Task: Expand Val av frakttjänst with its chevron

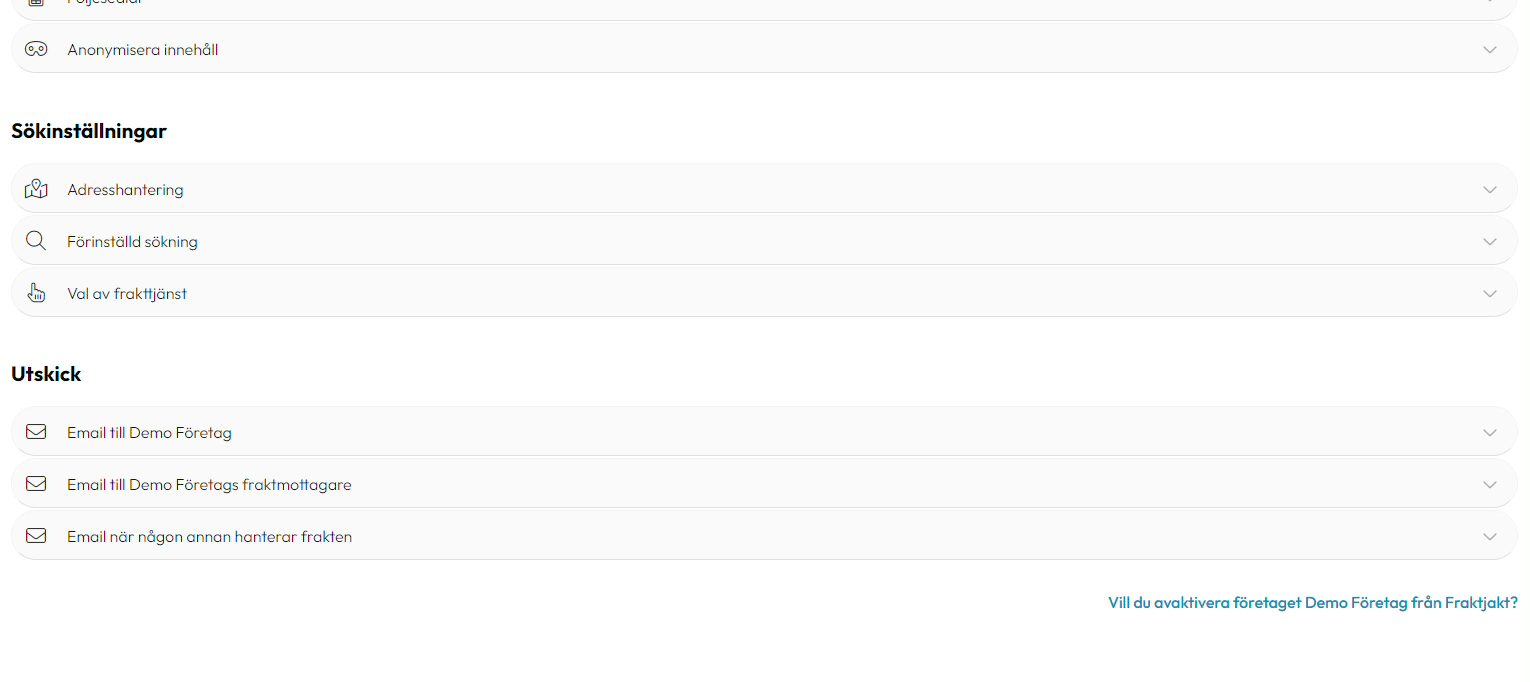Action: (x=1490, y=293)
